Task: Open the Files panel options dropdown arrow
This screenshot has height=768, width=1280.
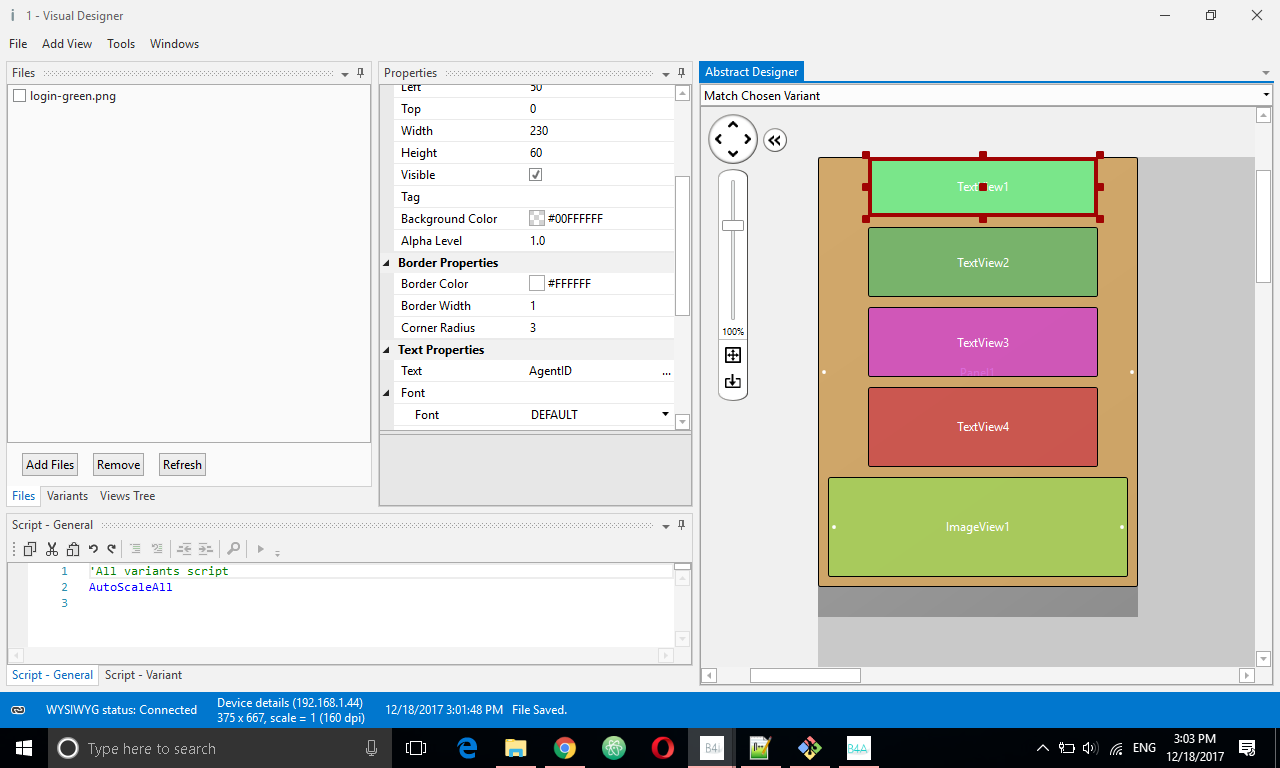Action: coord(345,74)
